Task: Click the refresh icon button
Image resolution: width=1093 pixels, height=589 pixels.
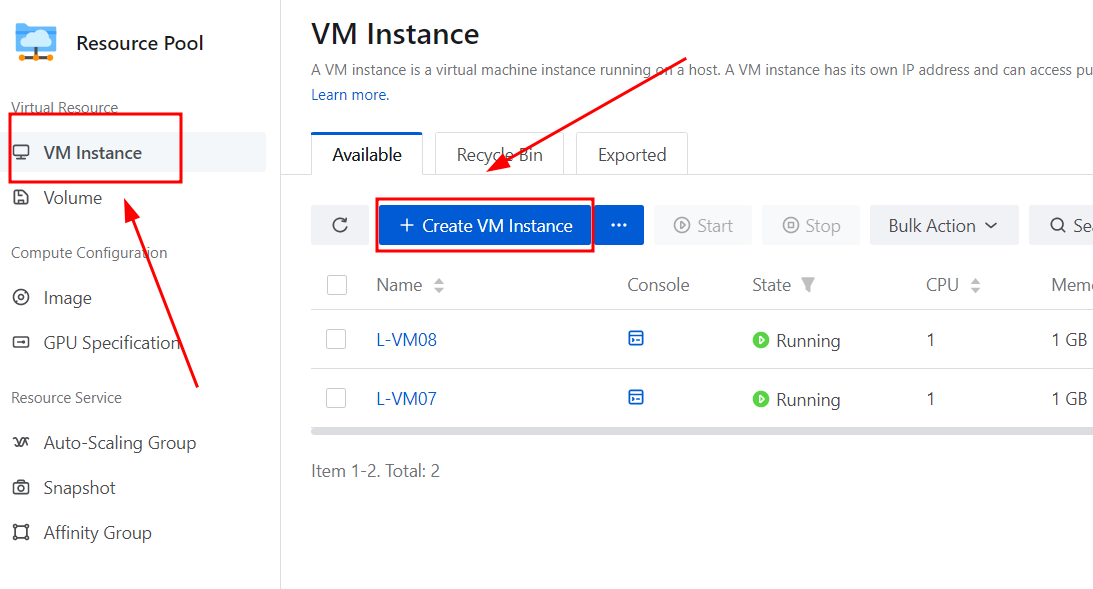Action: pos(340,225)
